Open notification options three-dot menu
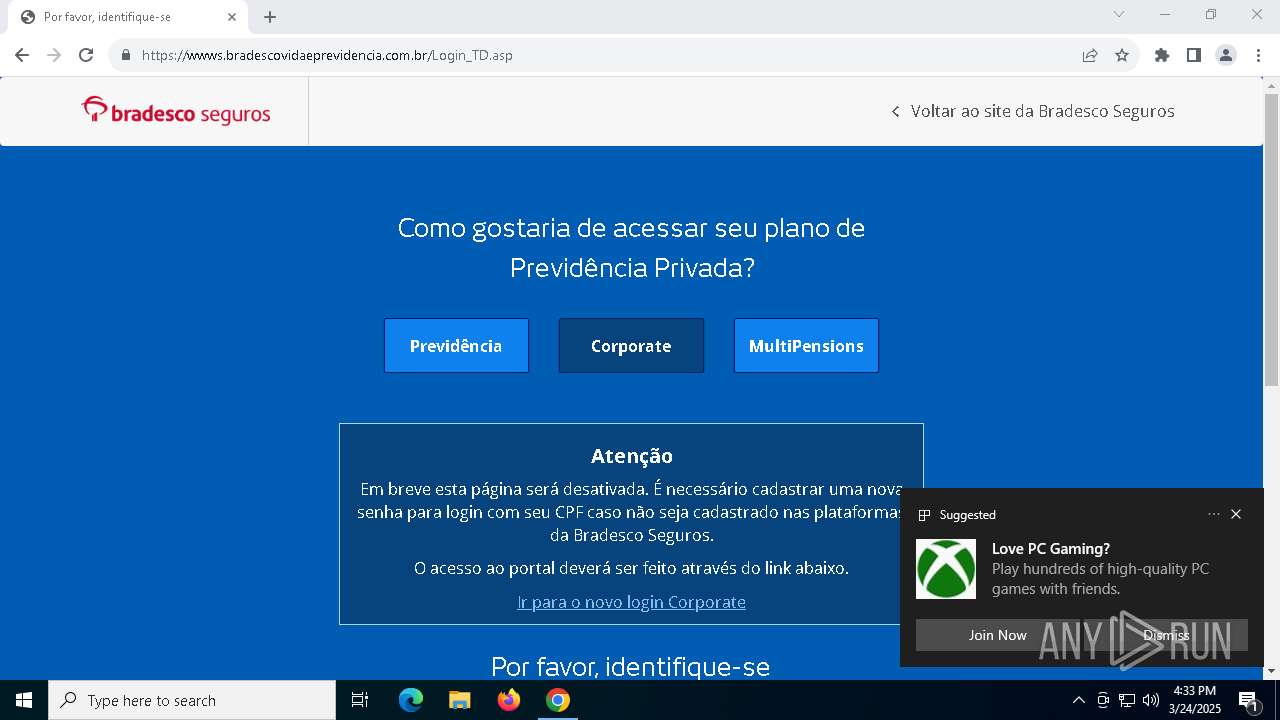This screenshot has width=1280, height=720. click(x=1214, y=514)
